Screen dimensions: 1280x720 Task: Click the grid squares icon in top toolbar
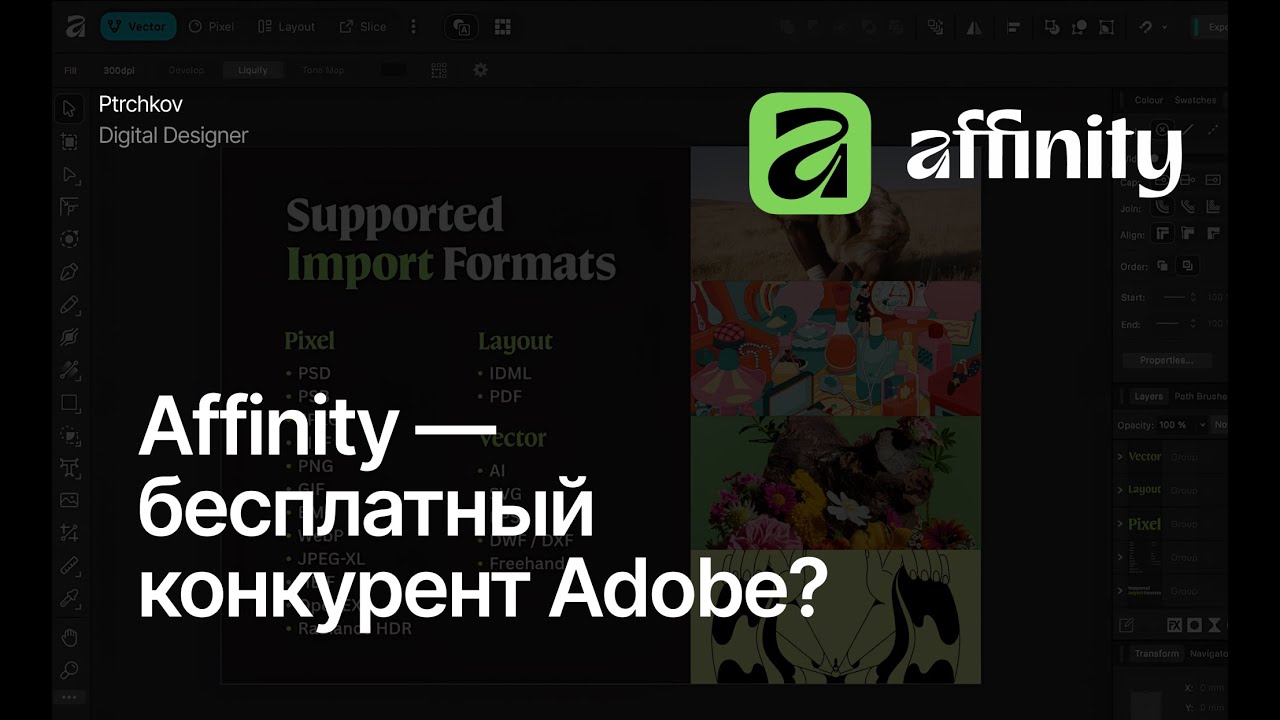[502, 27]
